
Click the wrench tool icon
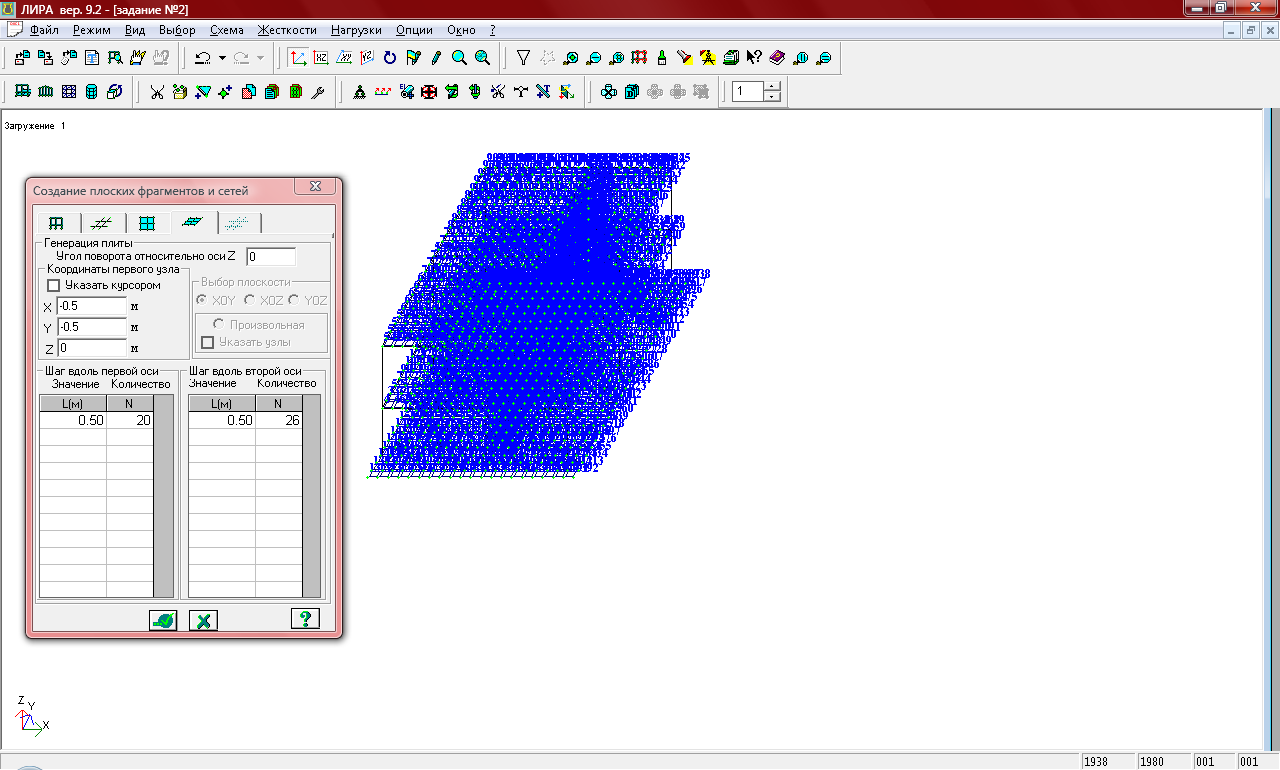pos(318,92)
